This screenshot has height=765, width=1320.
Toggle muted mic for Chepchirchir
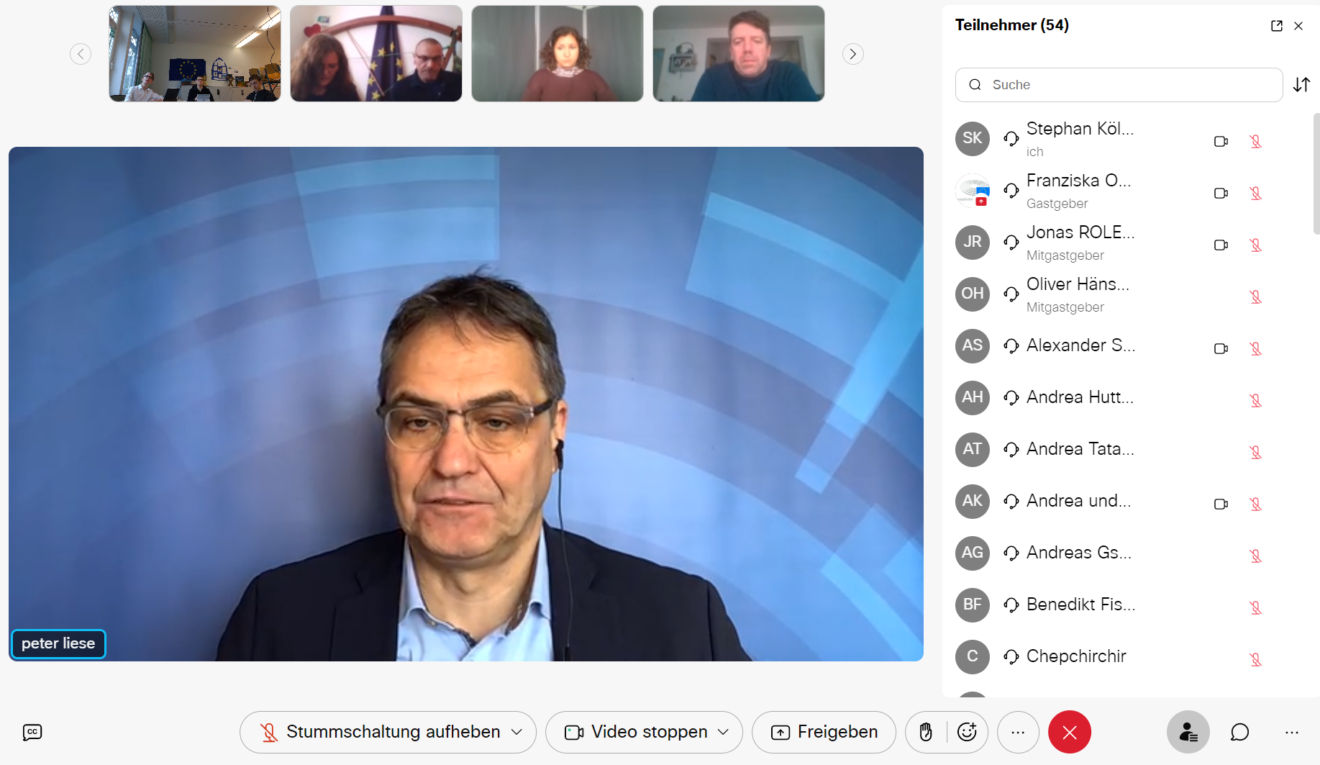[x=1256, y=660]
